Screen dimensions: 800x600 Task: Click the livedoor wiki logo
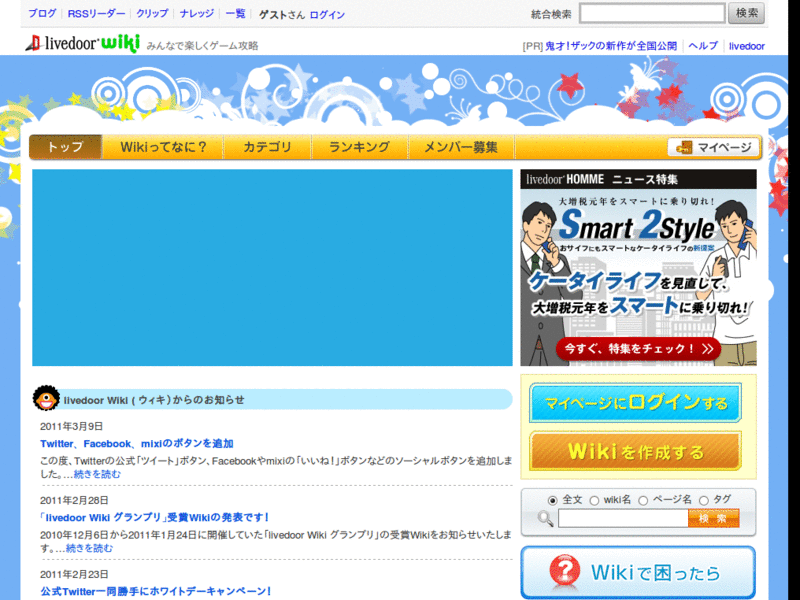(x=83, y=43)
